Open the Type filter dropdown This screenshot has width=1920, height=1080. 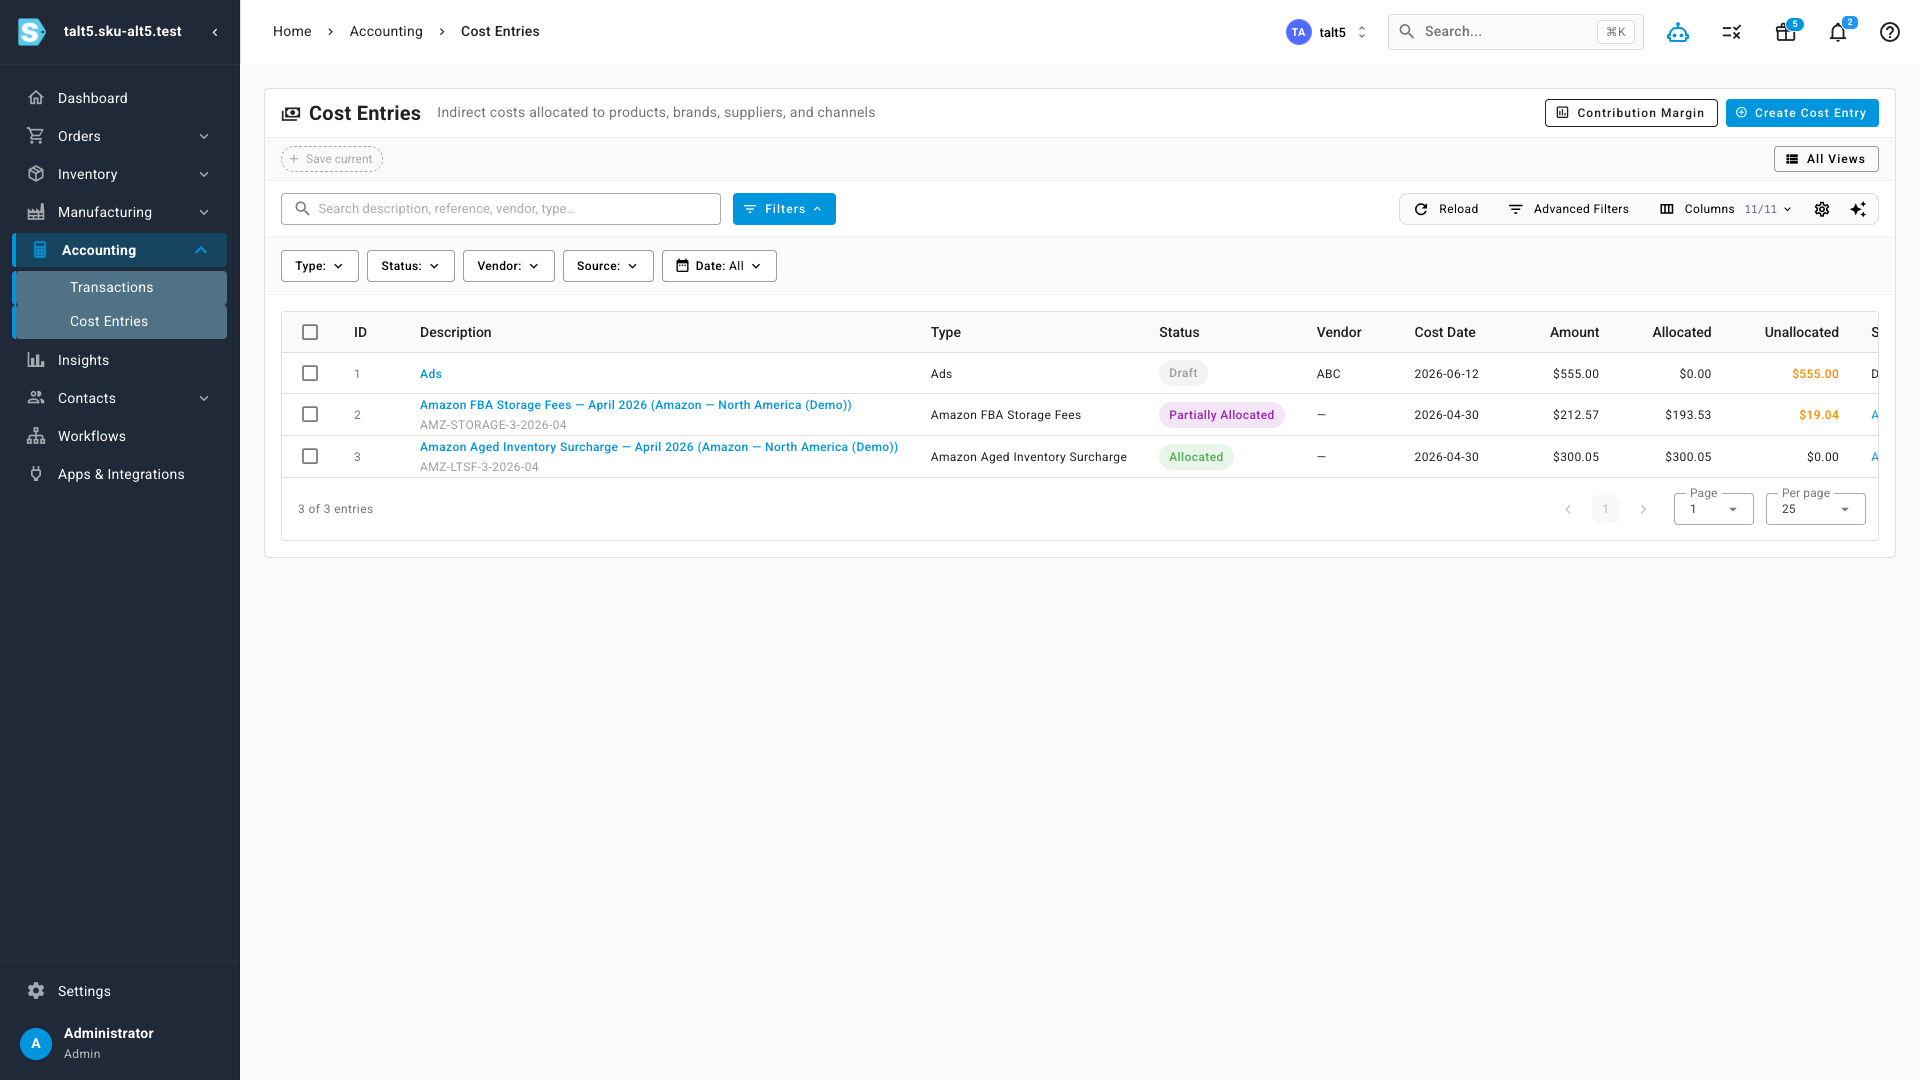320,266
